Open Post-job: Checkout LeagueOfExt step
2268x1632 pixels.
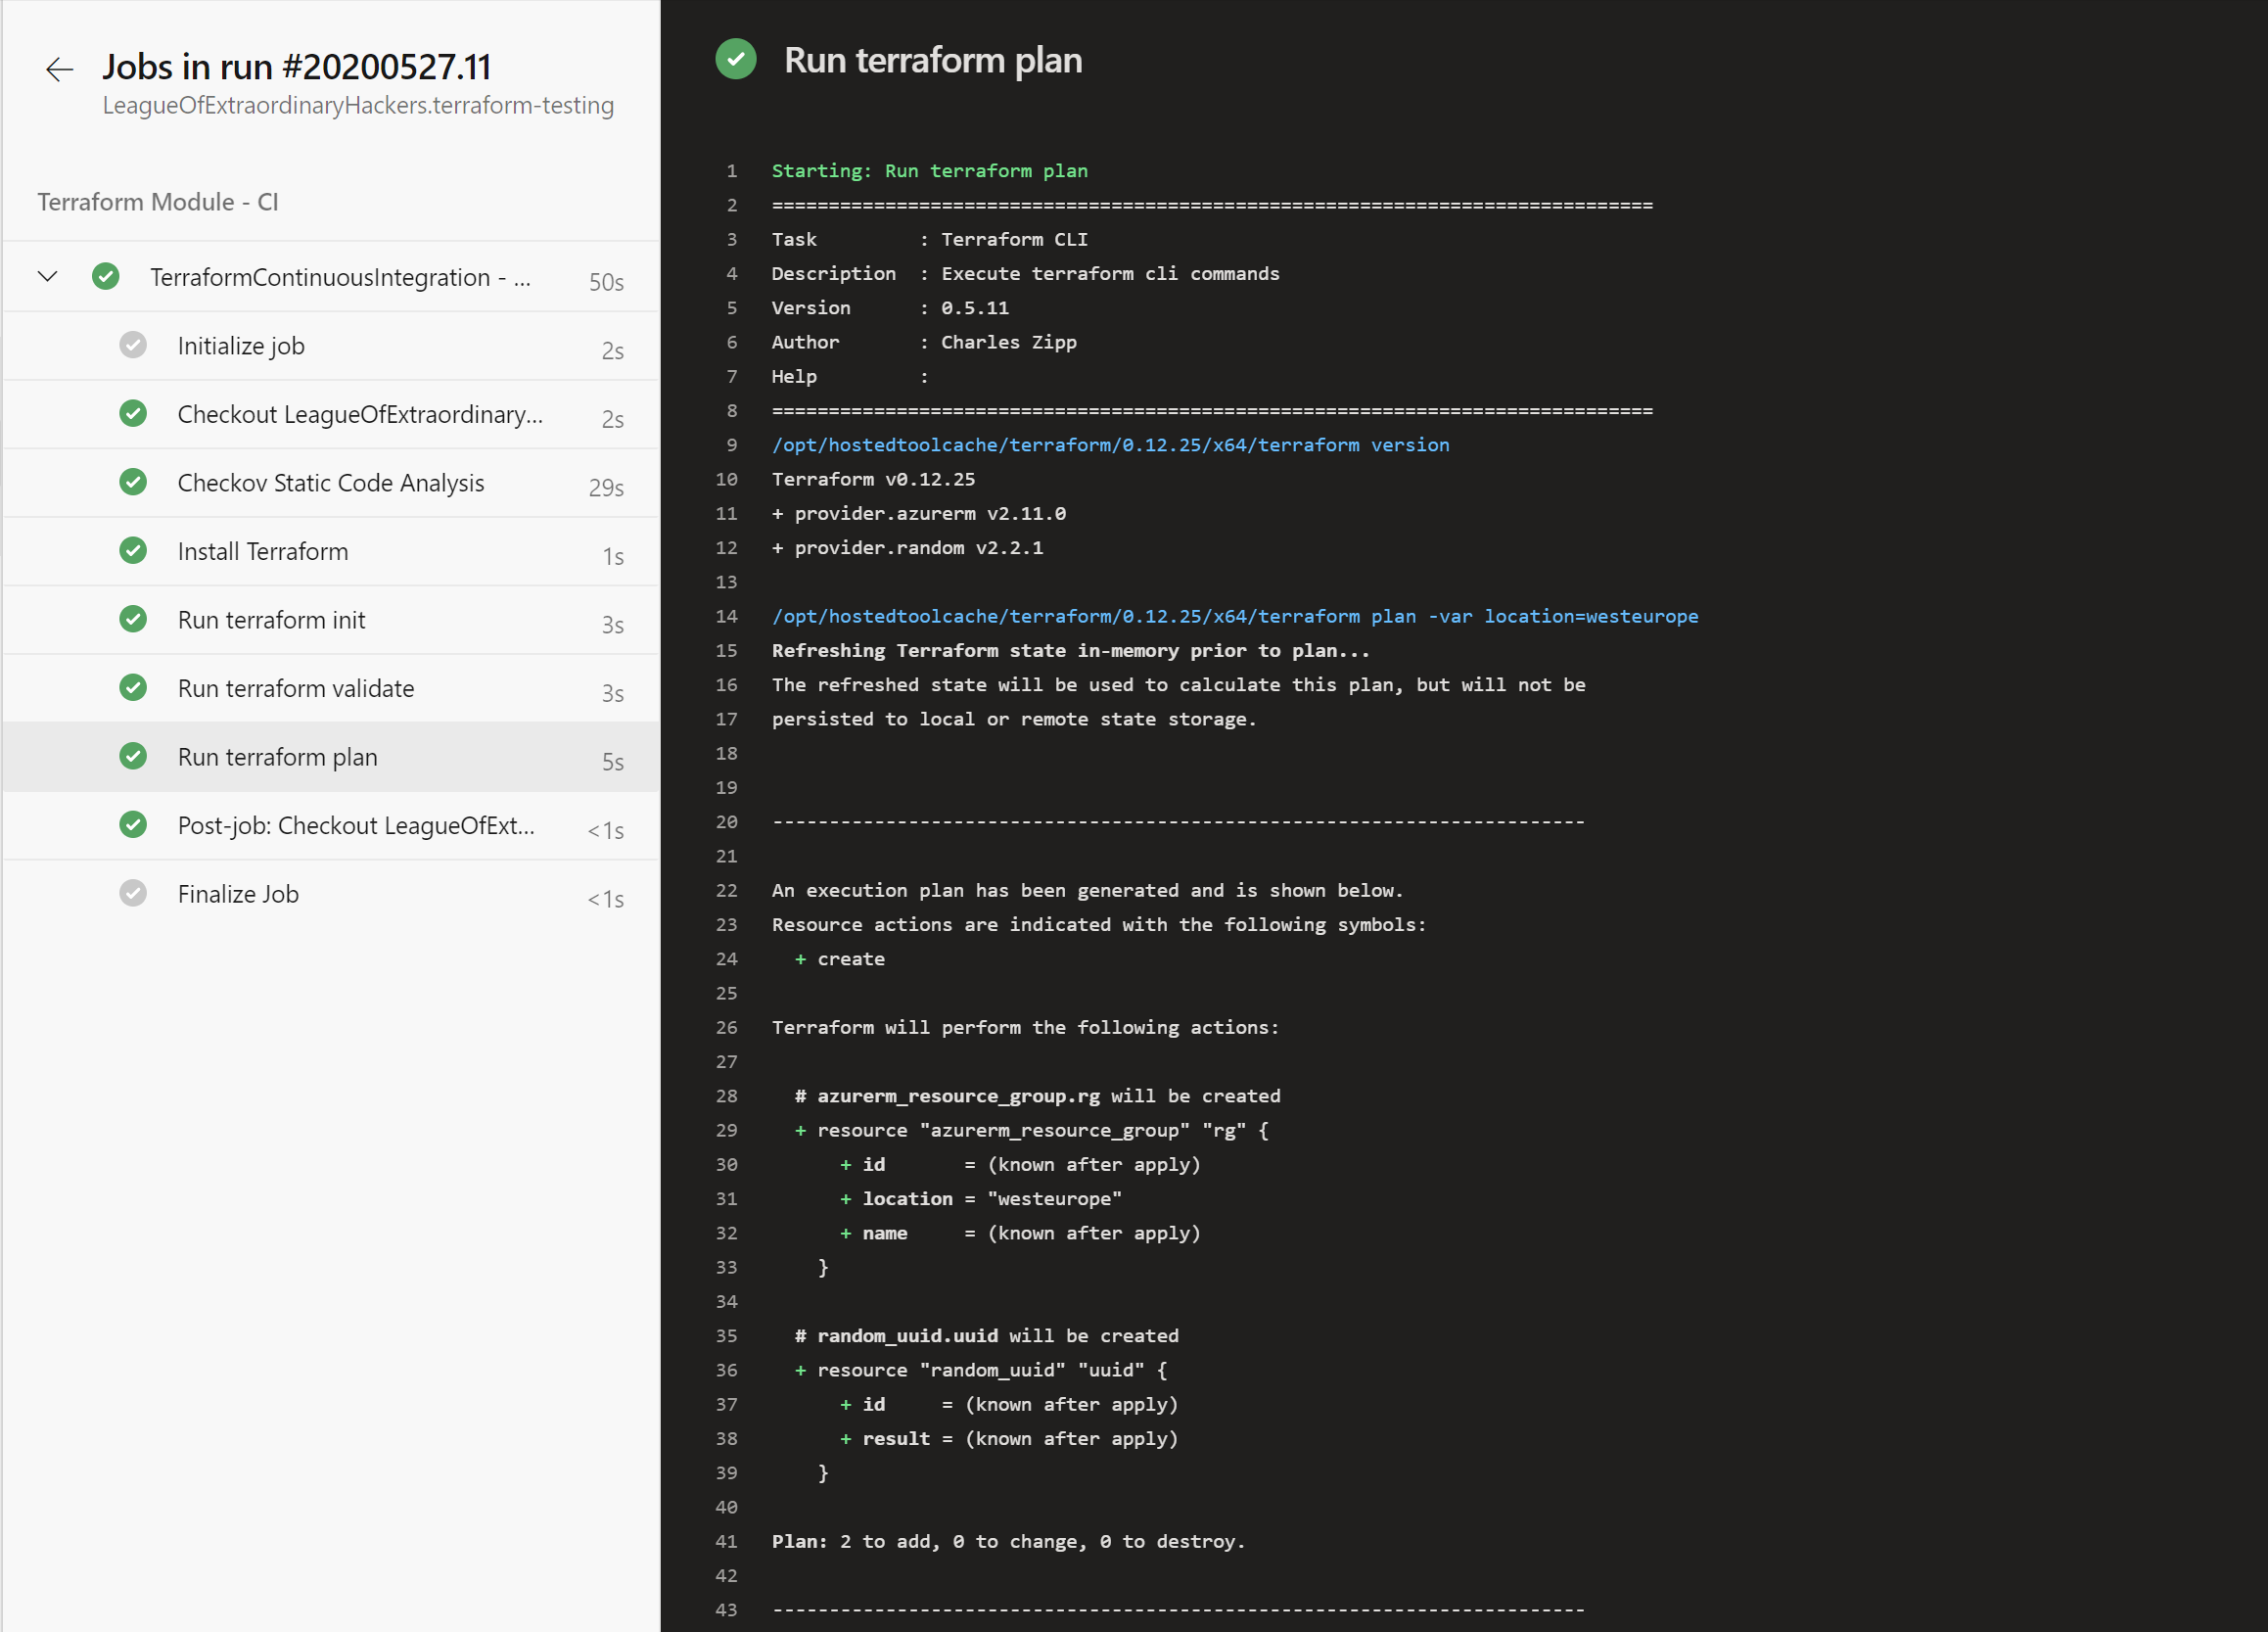356,825
